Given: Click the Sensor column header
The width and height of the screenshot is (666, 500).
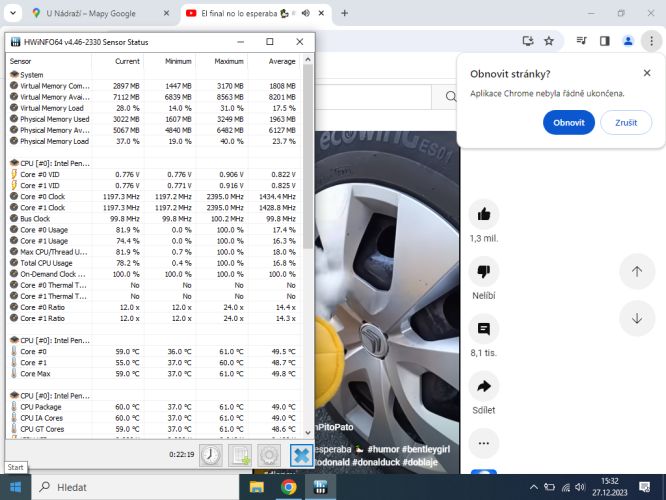Looking at the screenshot, I should (49, 61).
